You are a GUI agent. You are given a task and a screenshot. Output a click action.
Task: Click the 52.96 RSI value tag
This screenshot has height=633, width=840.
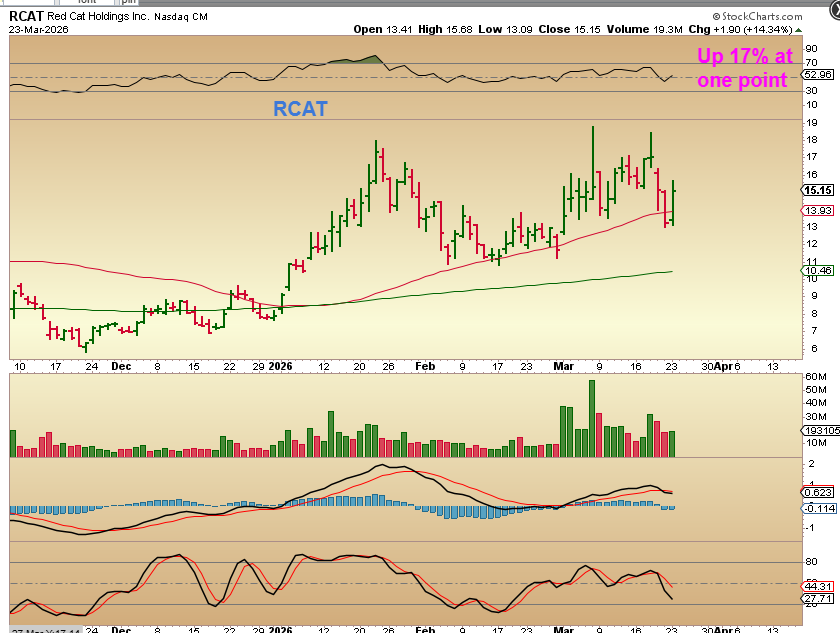(818, 74)
